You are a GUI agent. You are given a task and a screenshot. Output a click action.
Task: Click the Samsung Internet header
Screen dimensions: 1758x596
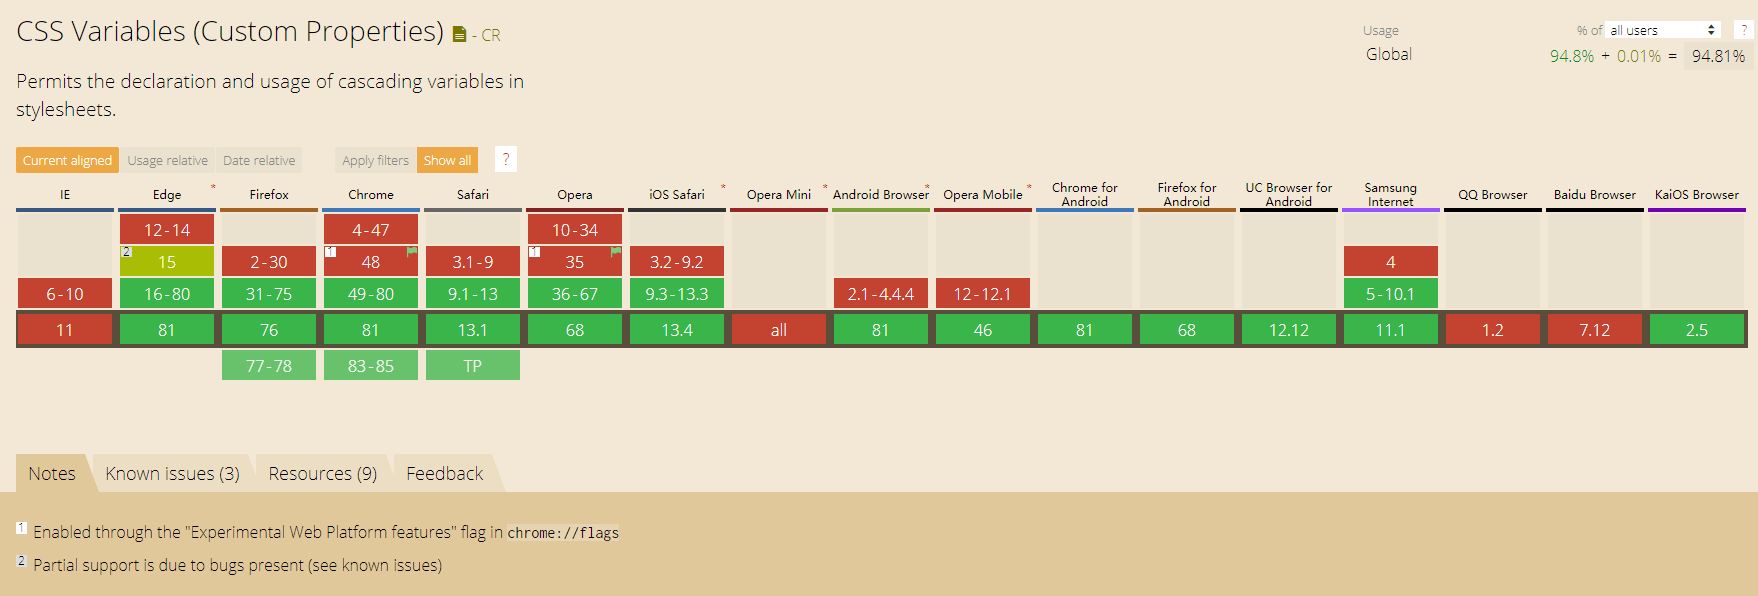1391,195
